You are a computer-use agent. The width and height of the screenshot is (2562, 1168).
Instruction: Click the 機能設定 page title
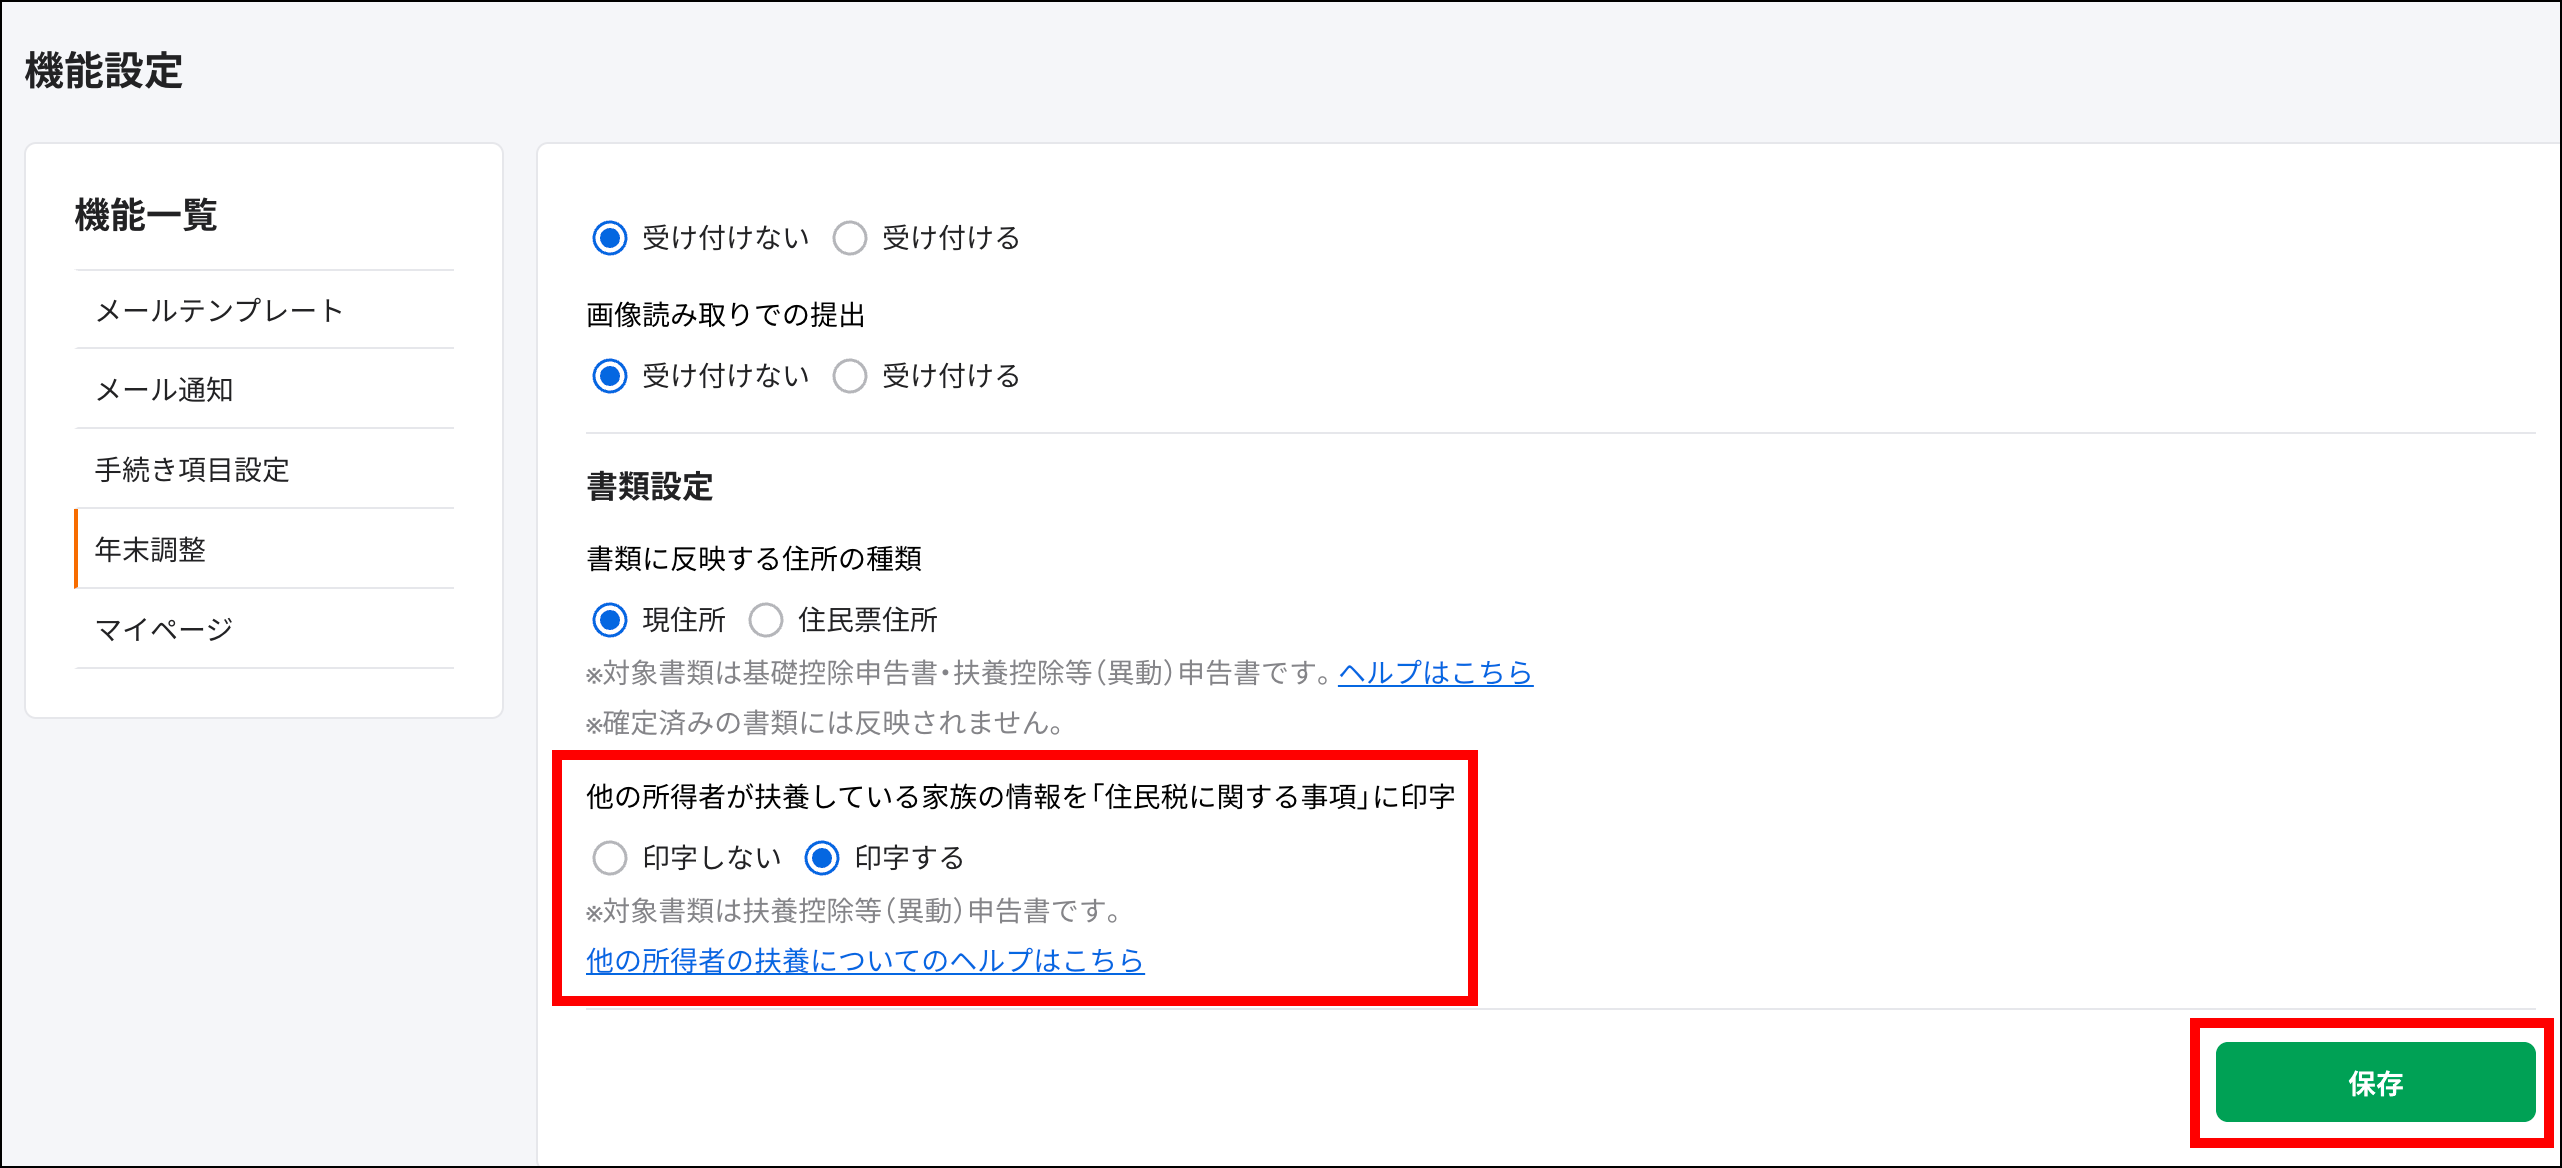(x=104, y=71)
